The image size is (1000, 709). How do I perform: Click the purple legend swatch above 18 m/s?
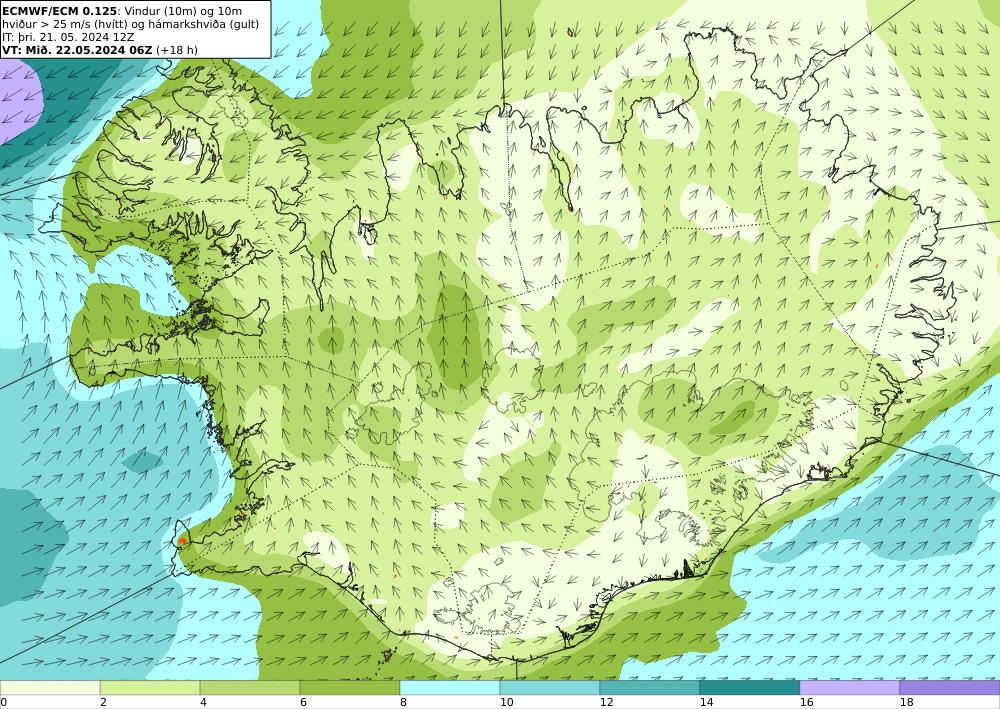pos(950,687)
